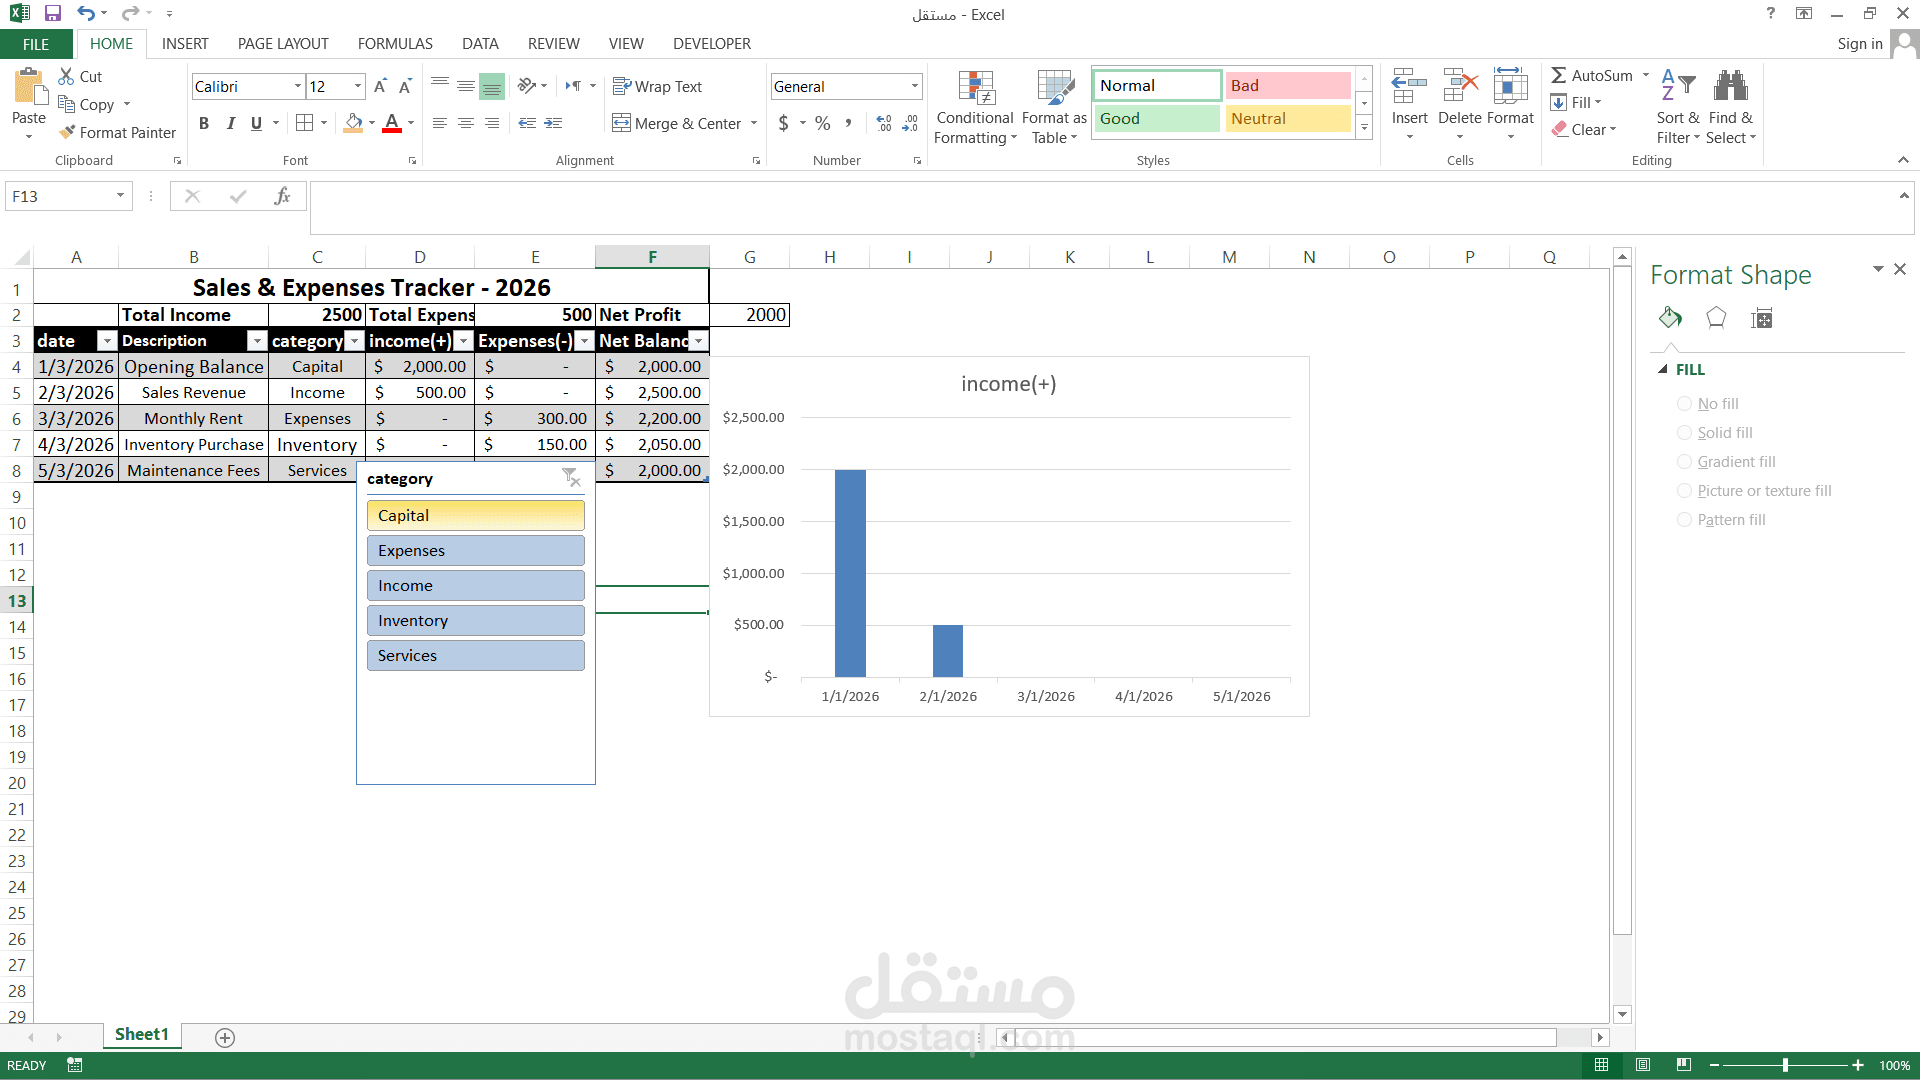Choose the Gradient fill radio option
This screenshot has height=1080, width=1920.
coord(1685,462)
